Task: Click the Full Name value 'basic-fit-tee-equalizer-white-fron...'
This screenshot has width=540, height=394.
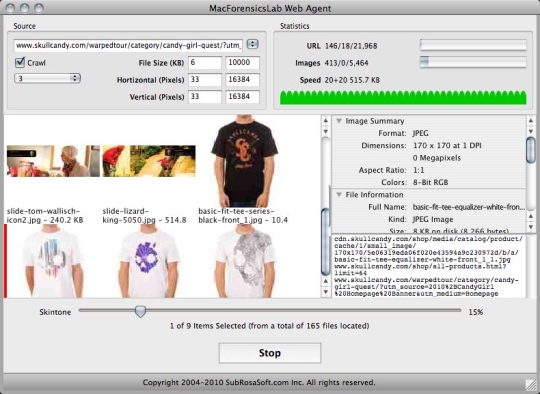Action: [x=468, y=207]
